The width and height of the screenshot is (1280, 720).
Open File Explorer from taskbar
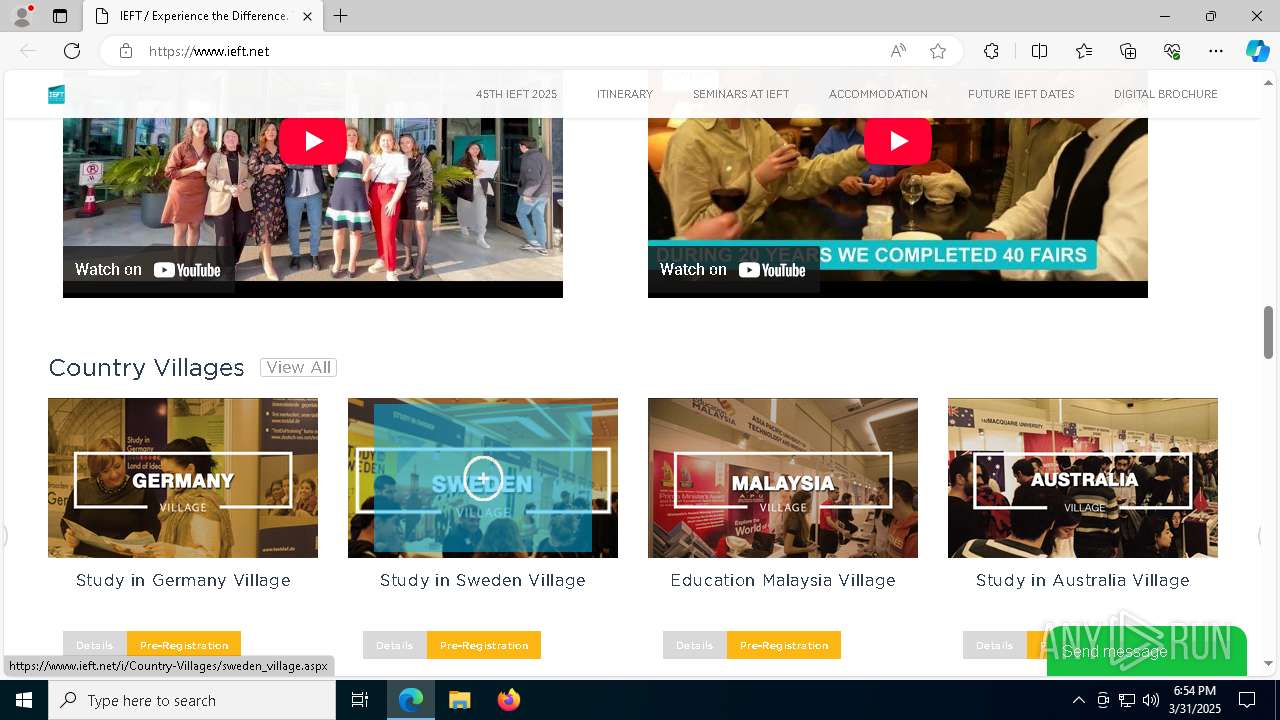tap(459, 700)
